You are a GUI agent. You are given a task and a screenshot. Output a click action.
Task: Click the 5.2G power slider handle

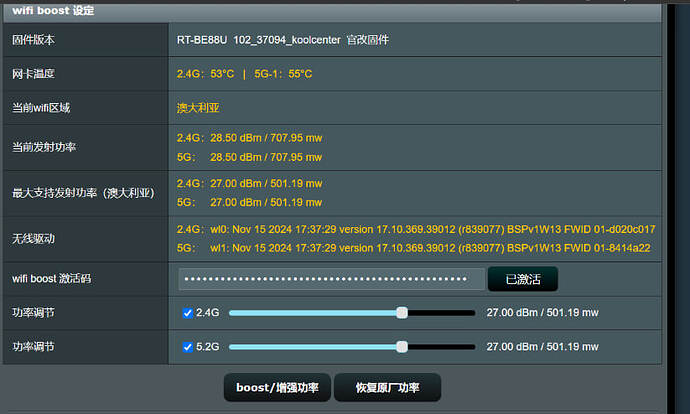click(402, 347)
